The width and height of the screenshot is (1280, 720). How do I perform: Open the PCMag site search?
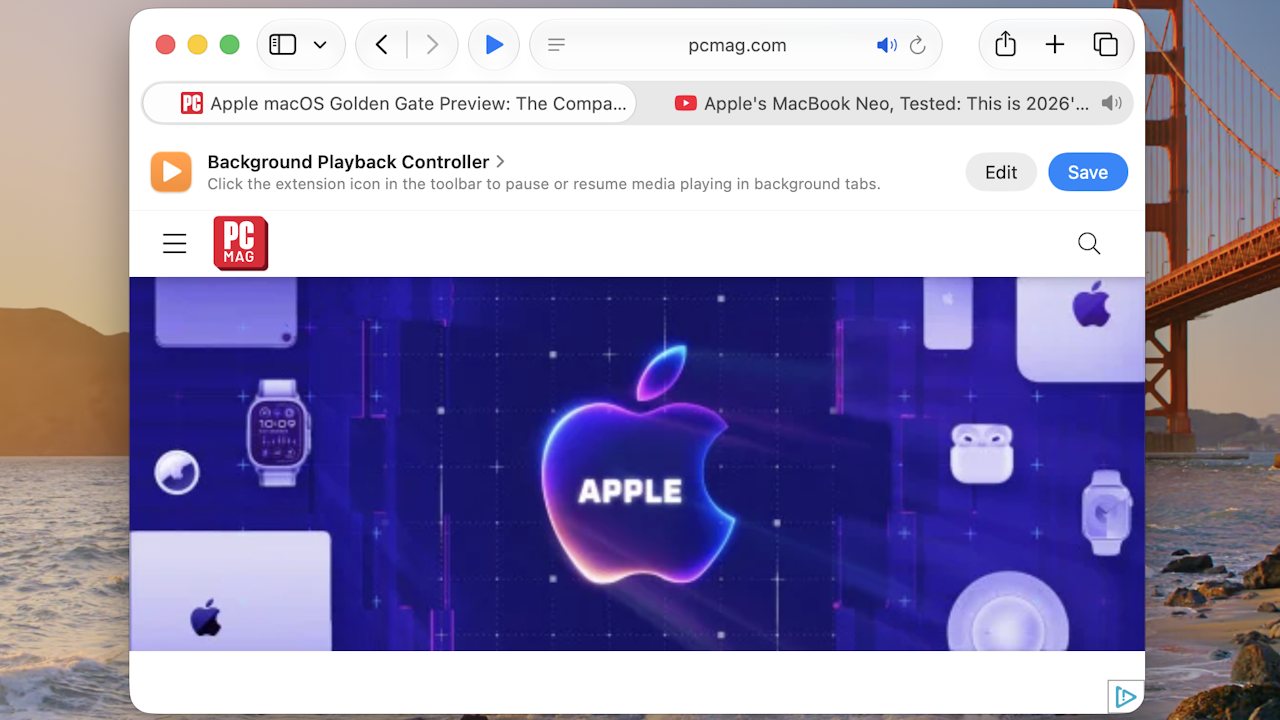point(1089,243)
